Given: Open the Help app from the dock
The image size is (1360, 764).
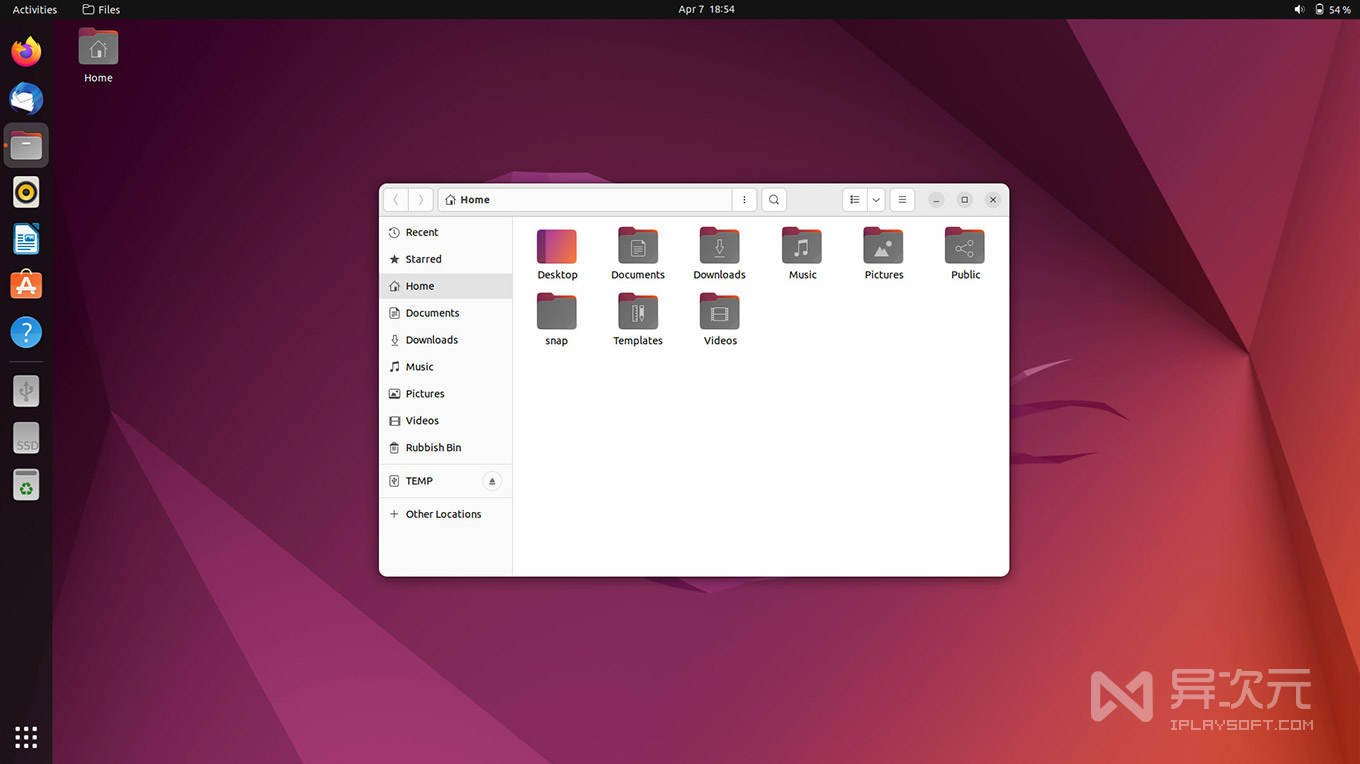Looking at the screenshot, I should (x=25, y=331).
